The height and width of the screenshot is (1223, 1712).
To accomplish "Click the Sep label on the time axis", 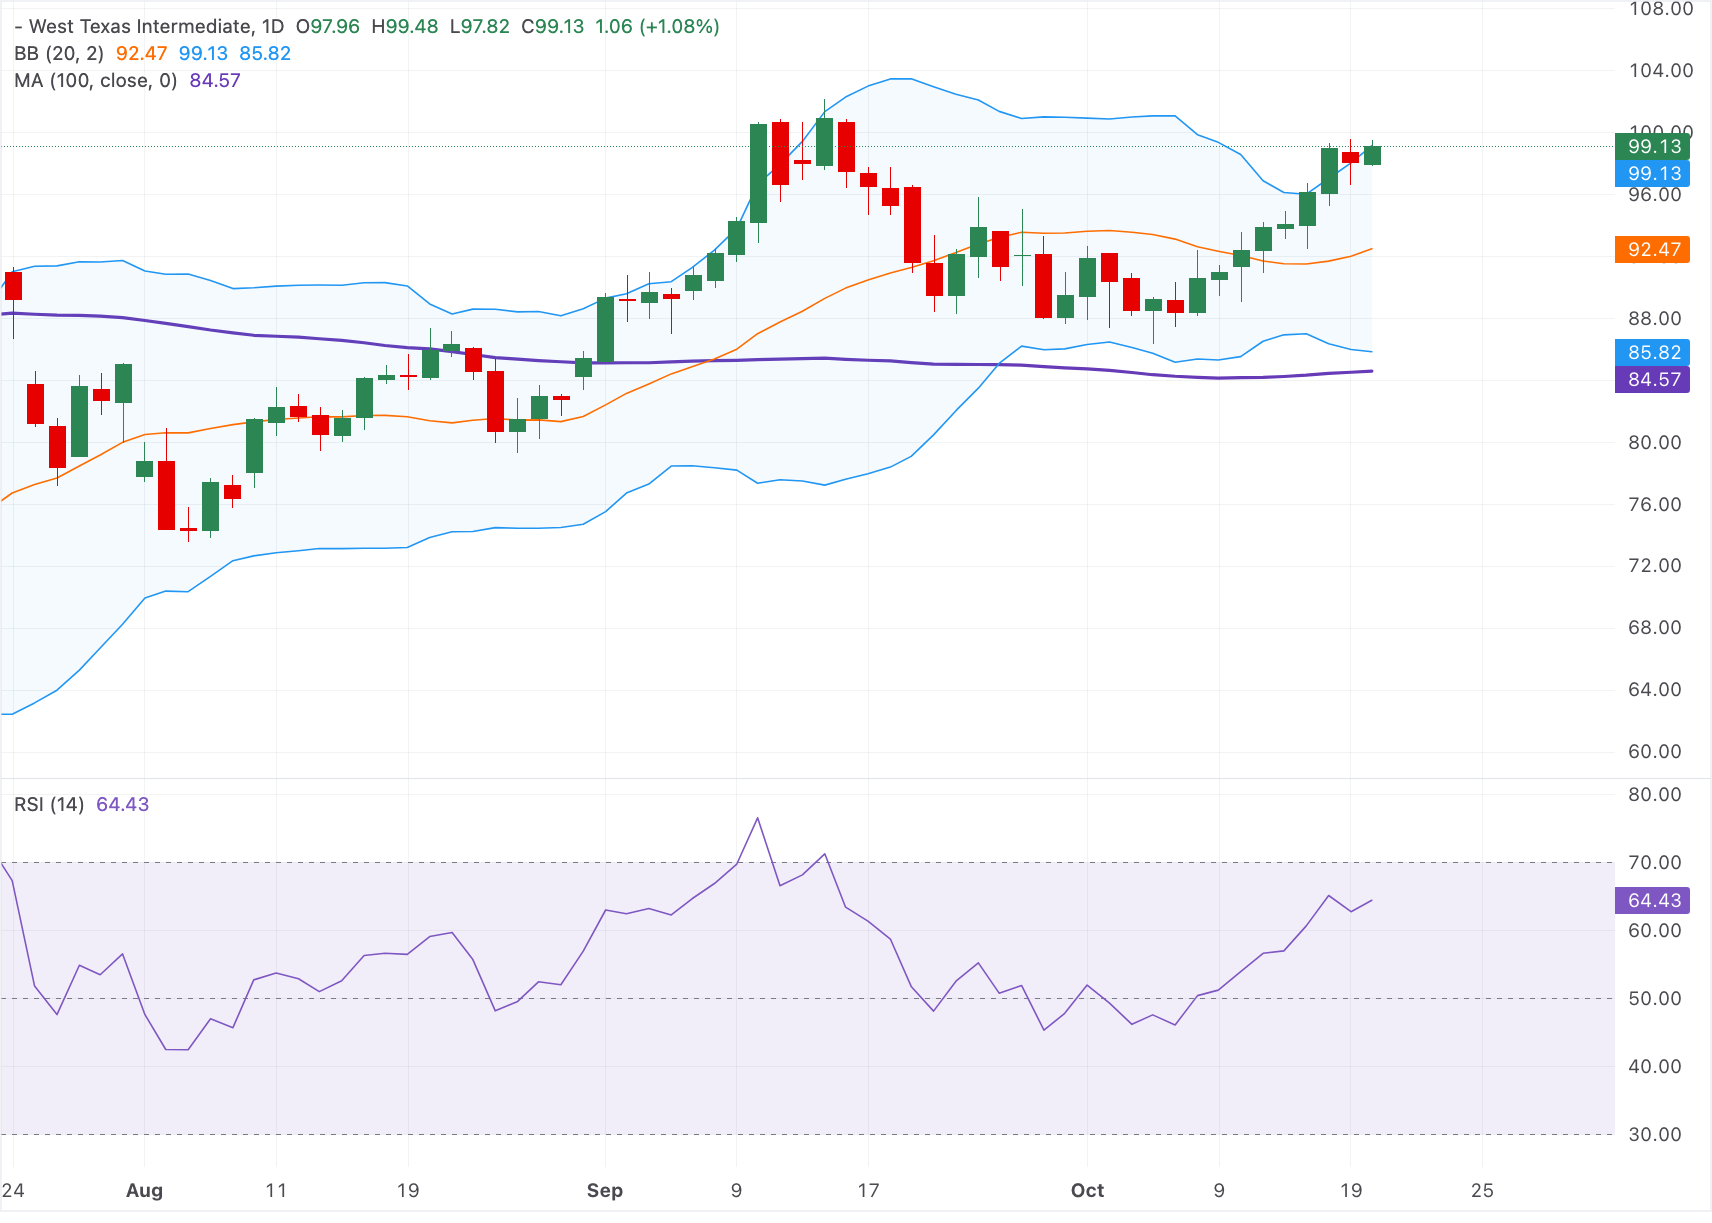I will tap(605, 1191).
